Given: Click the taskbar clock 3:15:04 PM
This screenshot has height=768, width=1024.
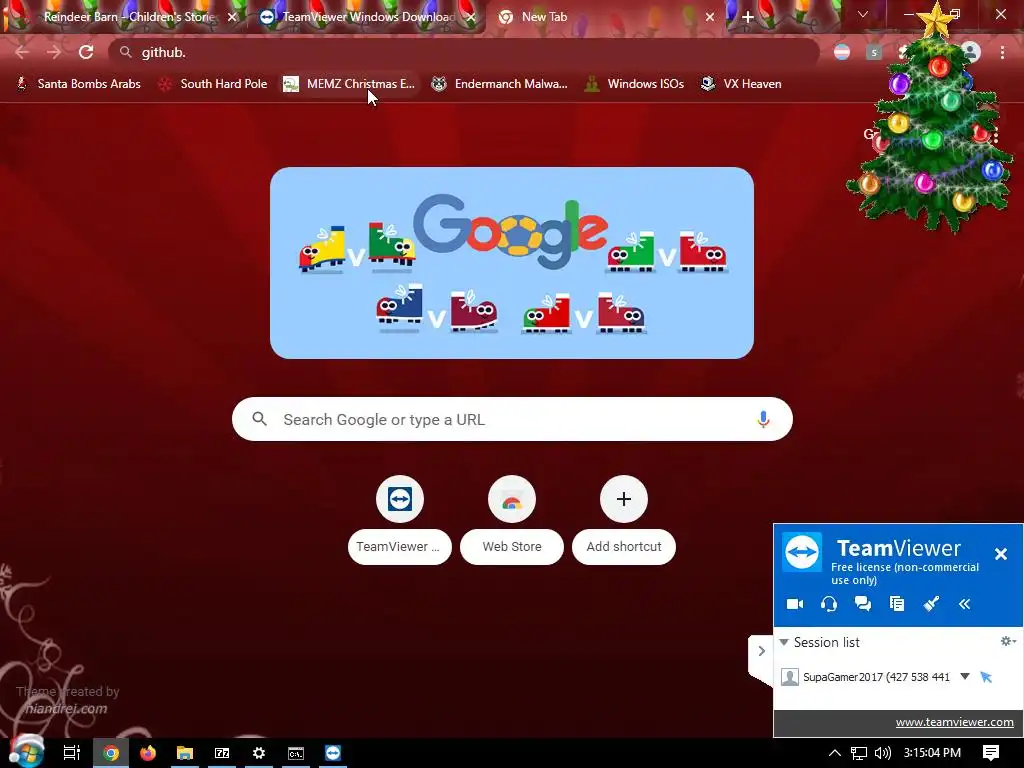Looking at the screenshot, I should (932, 753).
